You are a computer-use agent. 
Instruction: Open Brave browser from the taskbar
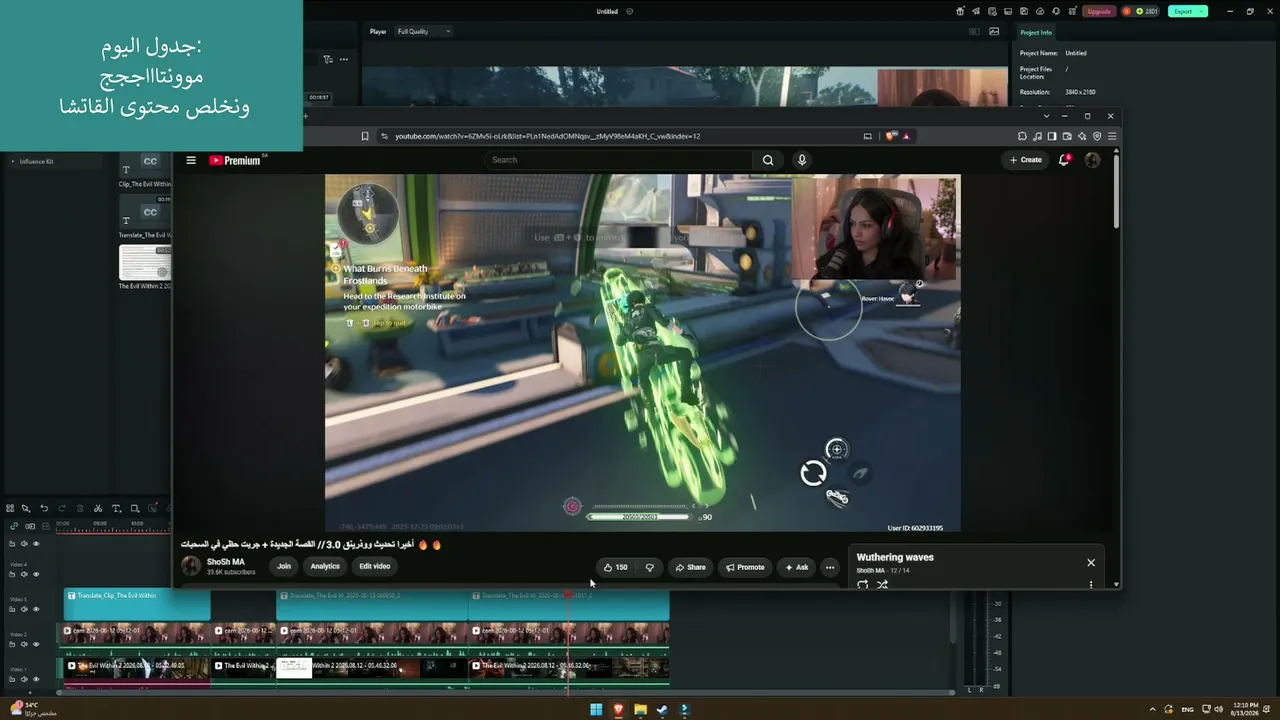[618, 710]
